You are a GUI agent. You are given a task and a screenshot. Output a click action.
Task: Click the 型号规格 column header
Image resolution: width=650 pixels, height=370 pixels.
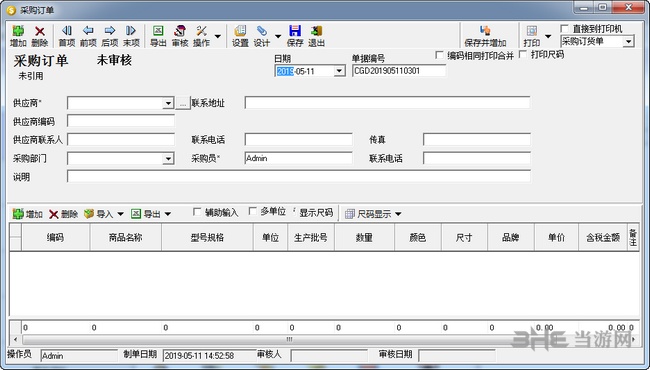point(207,237)
